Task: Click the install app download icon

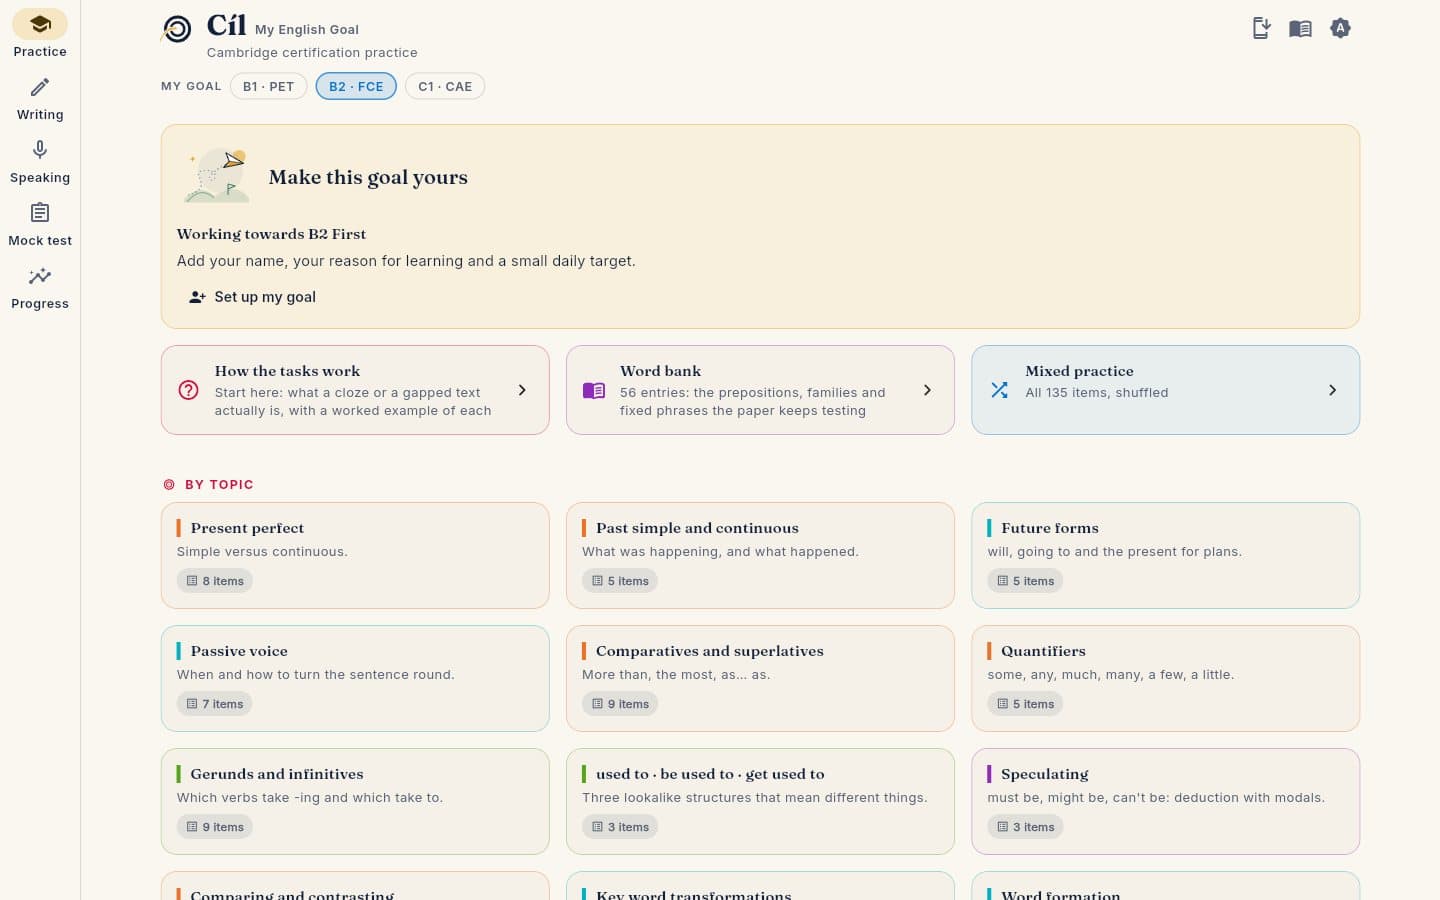Action: point(1261,28)
